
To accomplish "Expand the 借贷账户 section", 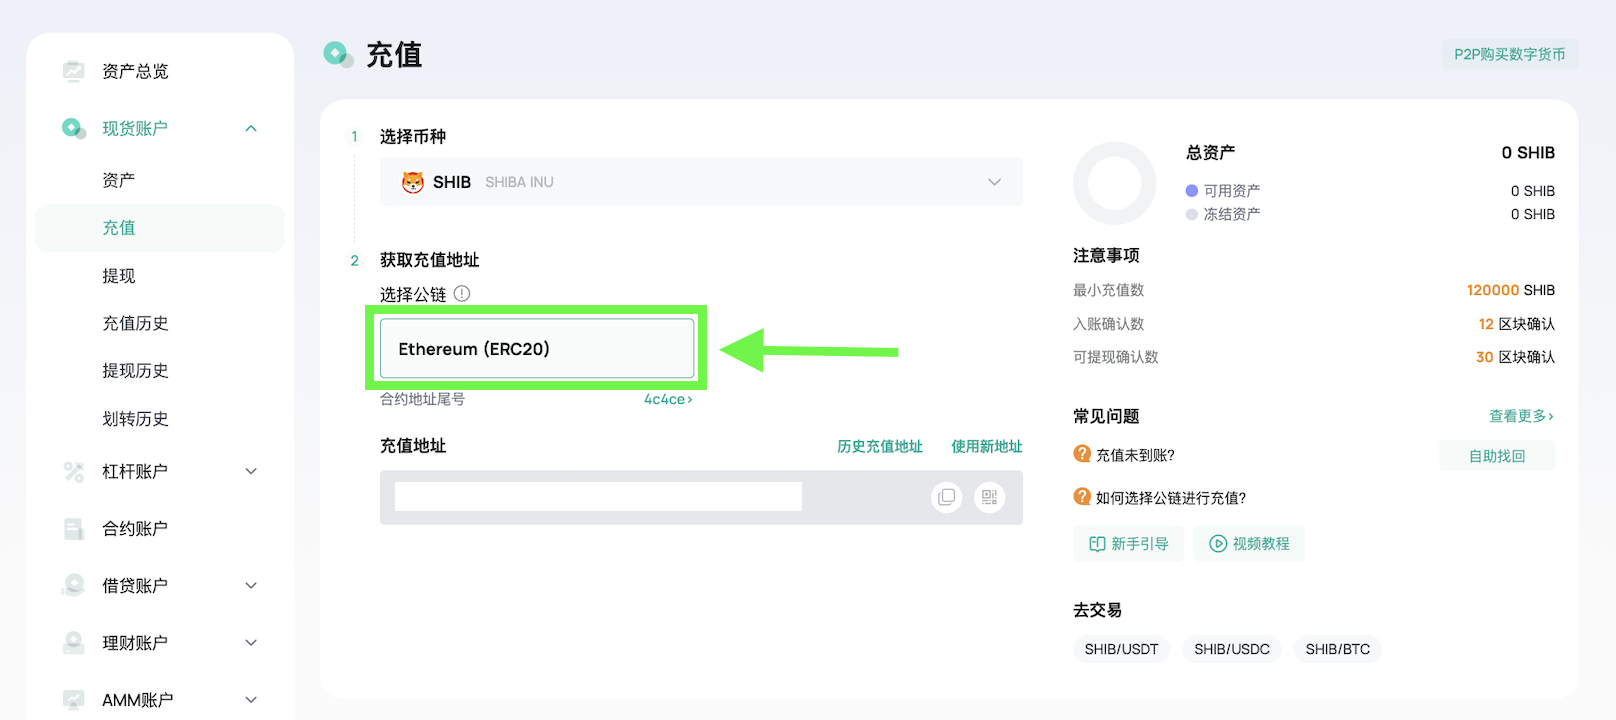I will pos(251,585).
